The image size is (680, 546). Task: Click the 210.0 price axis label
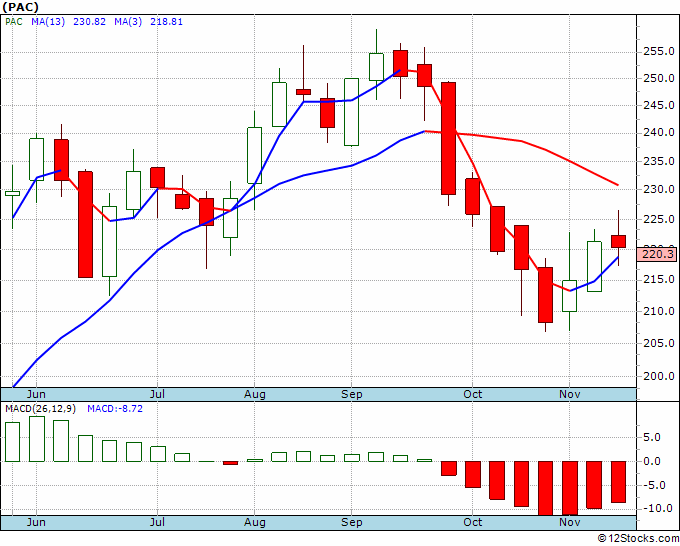click(x=658, y=311)
